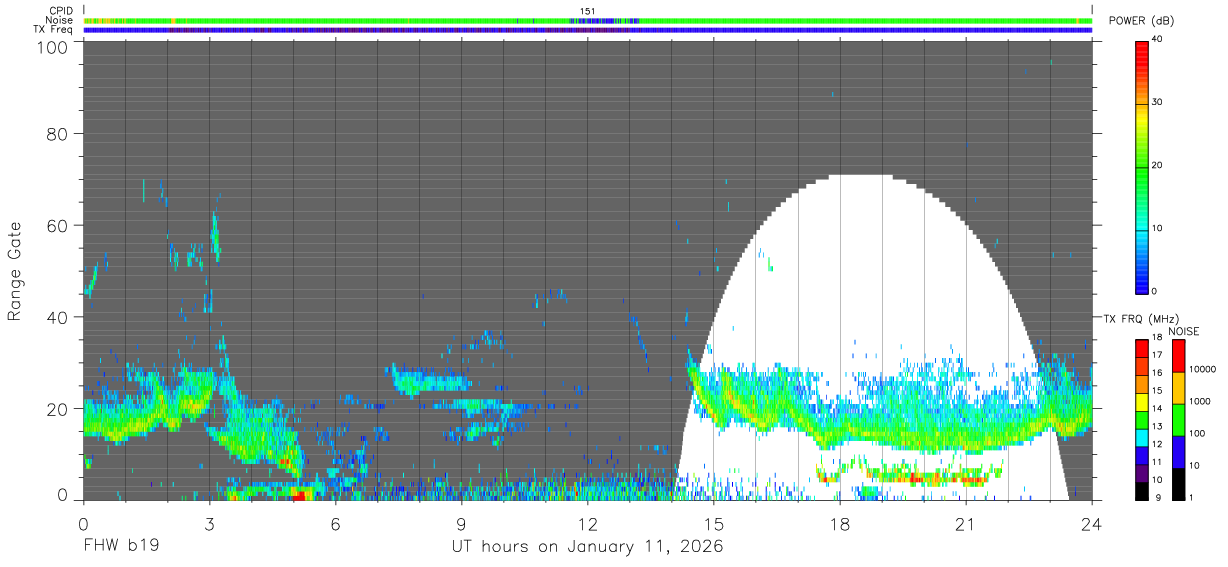Click the TX Freq row label
The image size is (1228, 567).
click(x=54, y=29)
